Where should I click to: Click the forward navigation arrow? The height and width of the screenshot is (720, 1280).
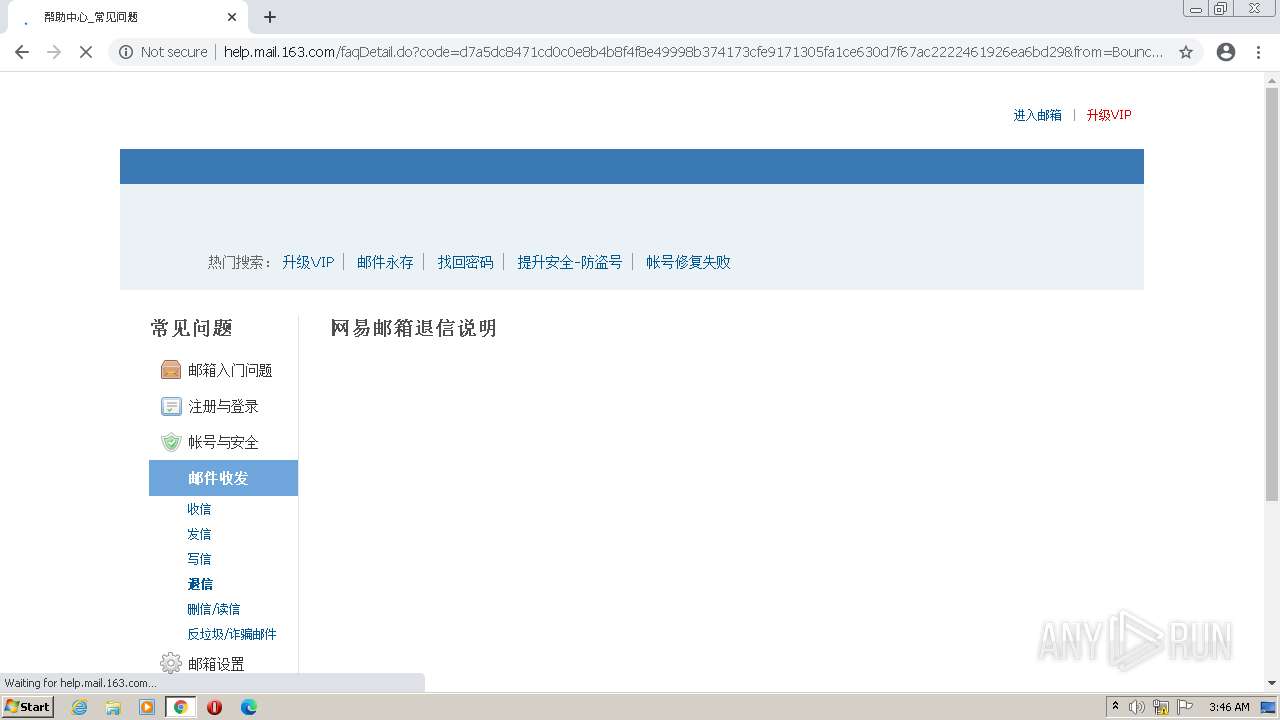[54, 52]
